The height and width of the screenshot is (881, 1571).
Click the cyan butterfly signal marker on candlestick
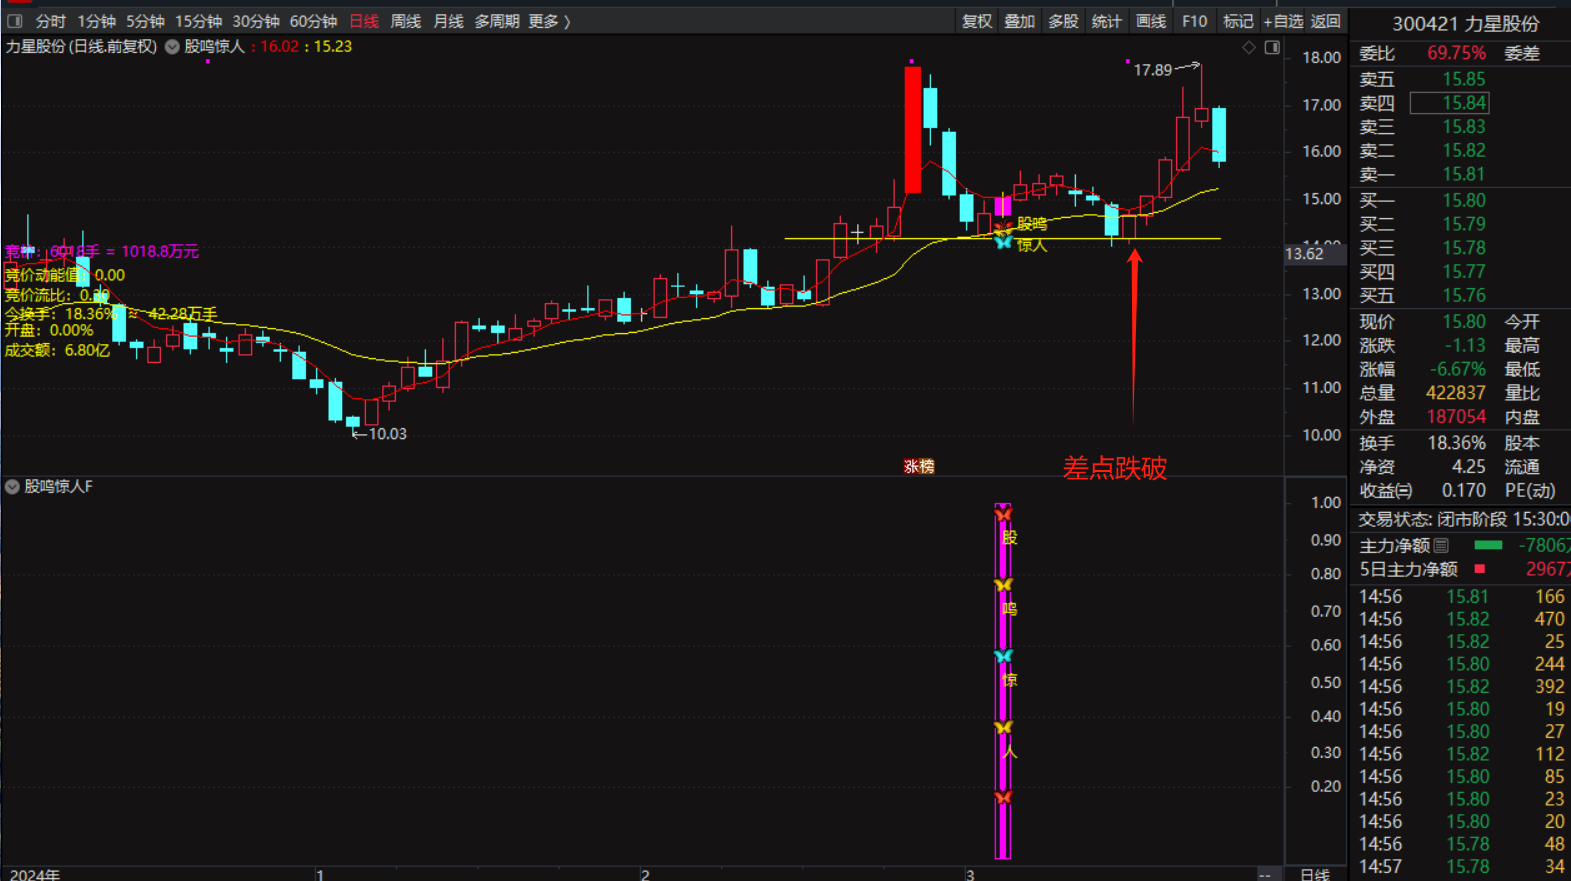pyautogui.click(x=1003, y=242)
